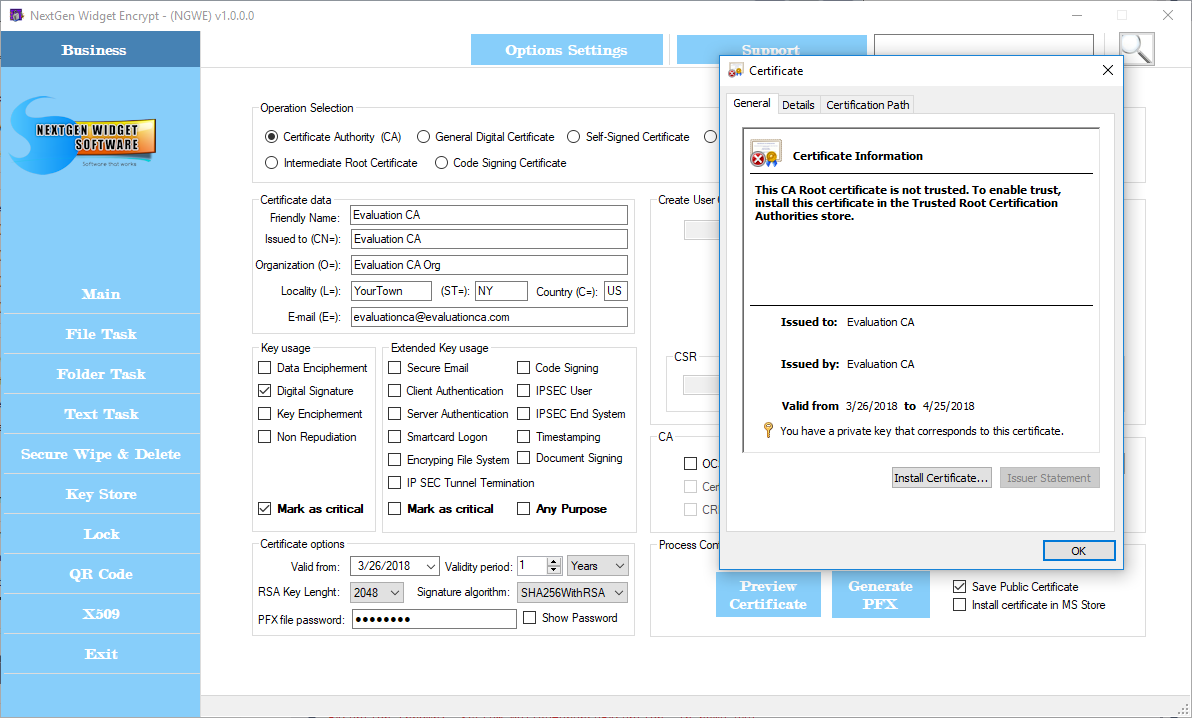Click Preview Certificate button

point(768,595)
